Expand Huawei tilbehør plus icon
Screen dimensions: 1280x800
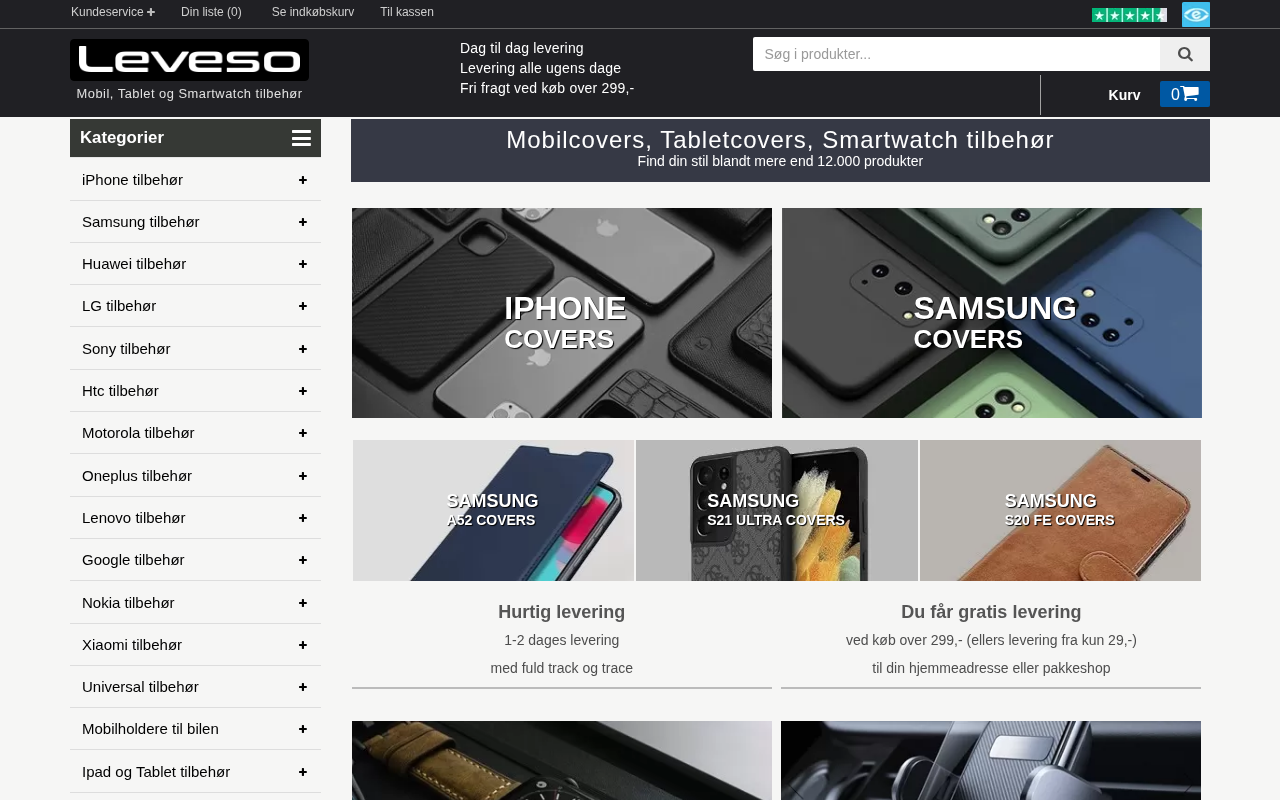click(x=303, y=264)
